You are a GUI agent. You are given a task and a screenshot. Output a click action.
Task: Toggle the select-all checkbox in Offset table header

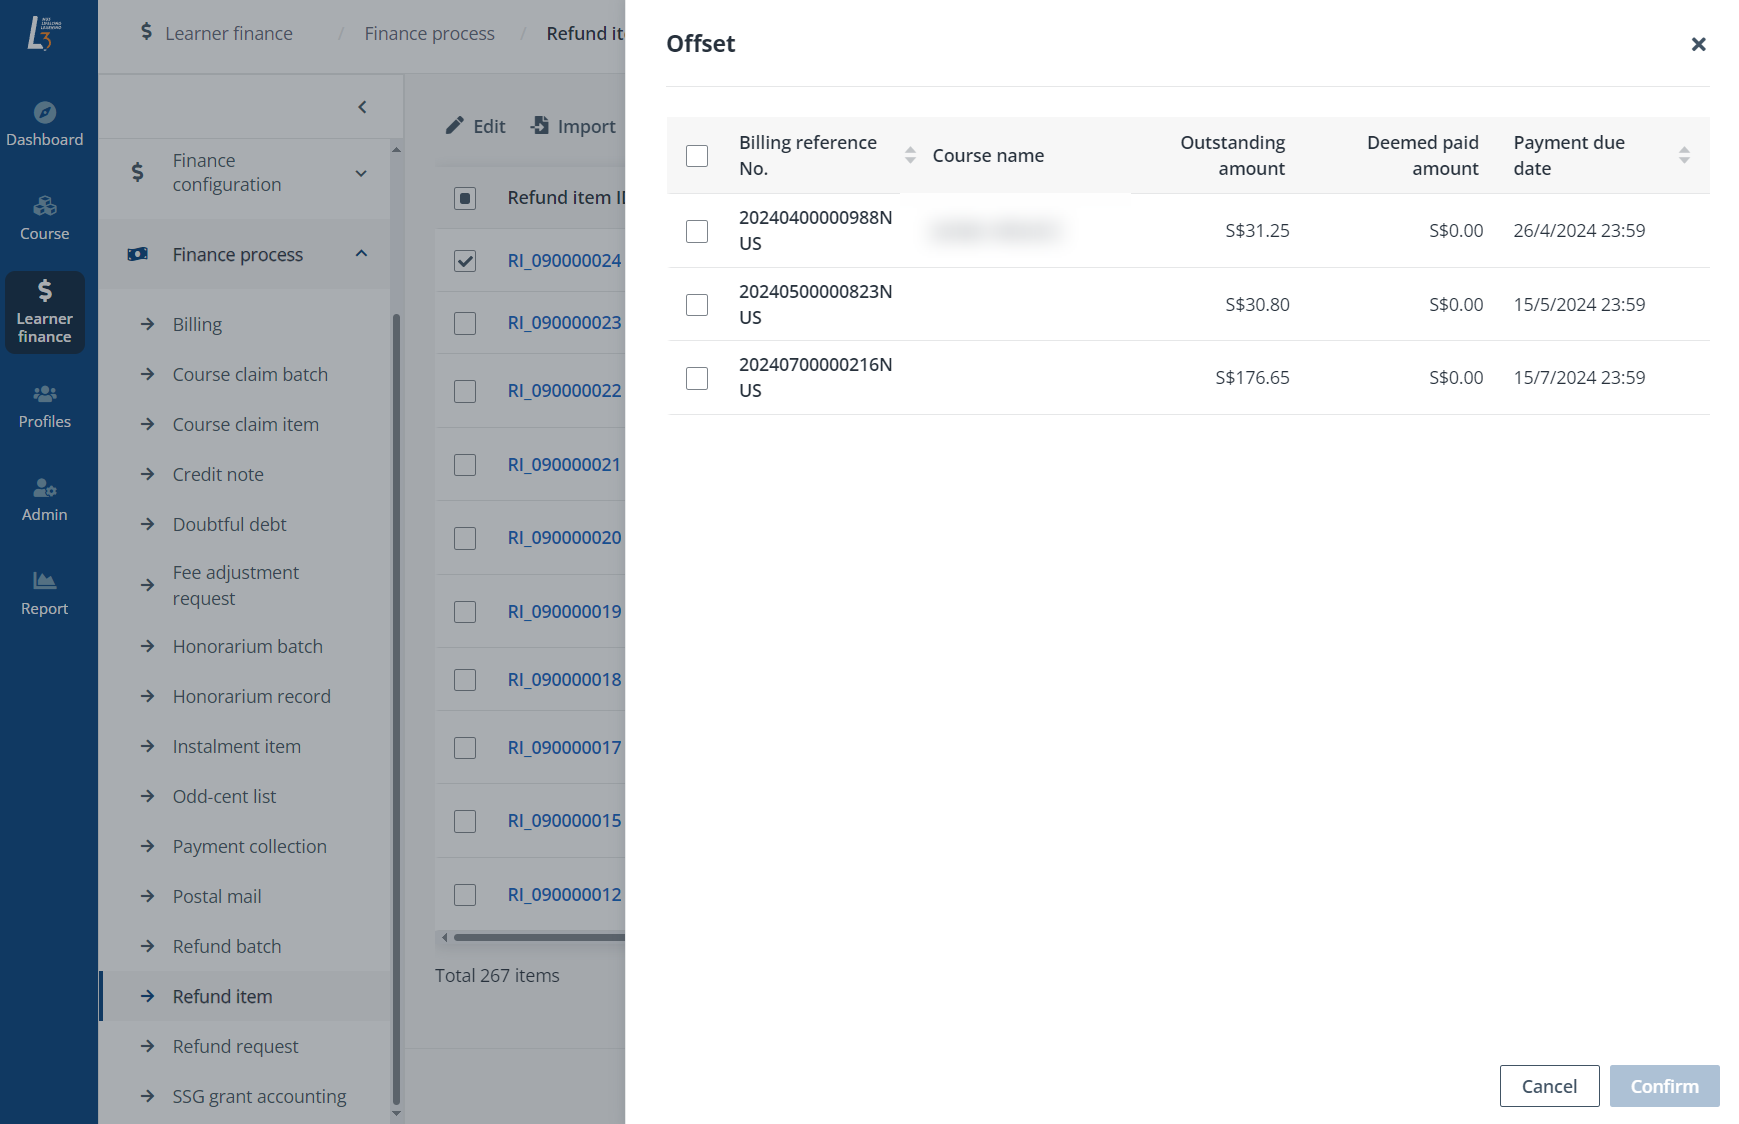[x=697, y=156]
